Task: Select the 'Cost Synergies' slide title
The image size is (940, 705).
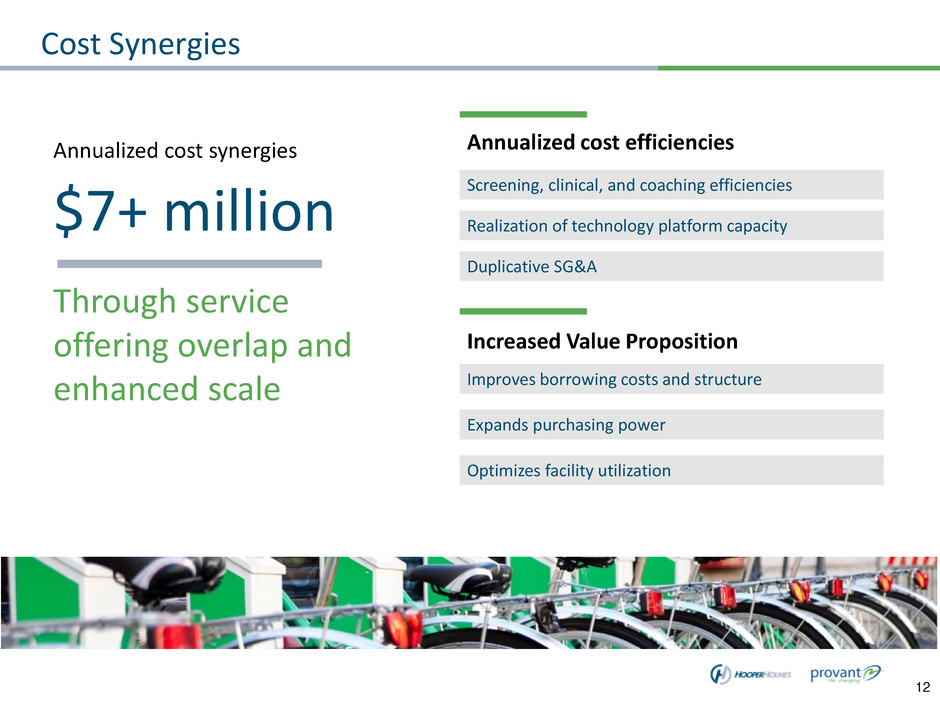Action: click(140, 44)
